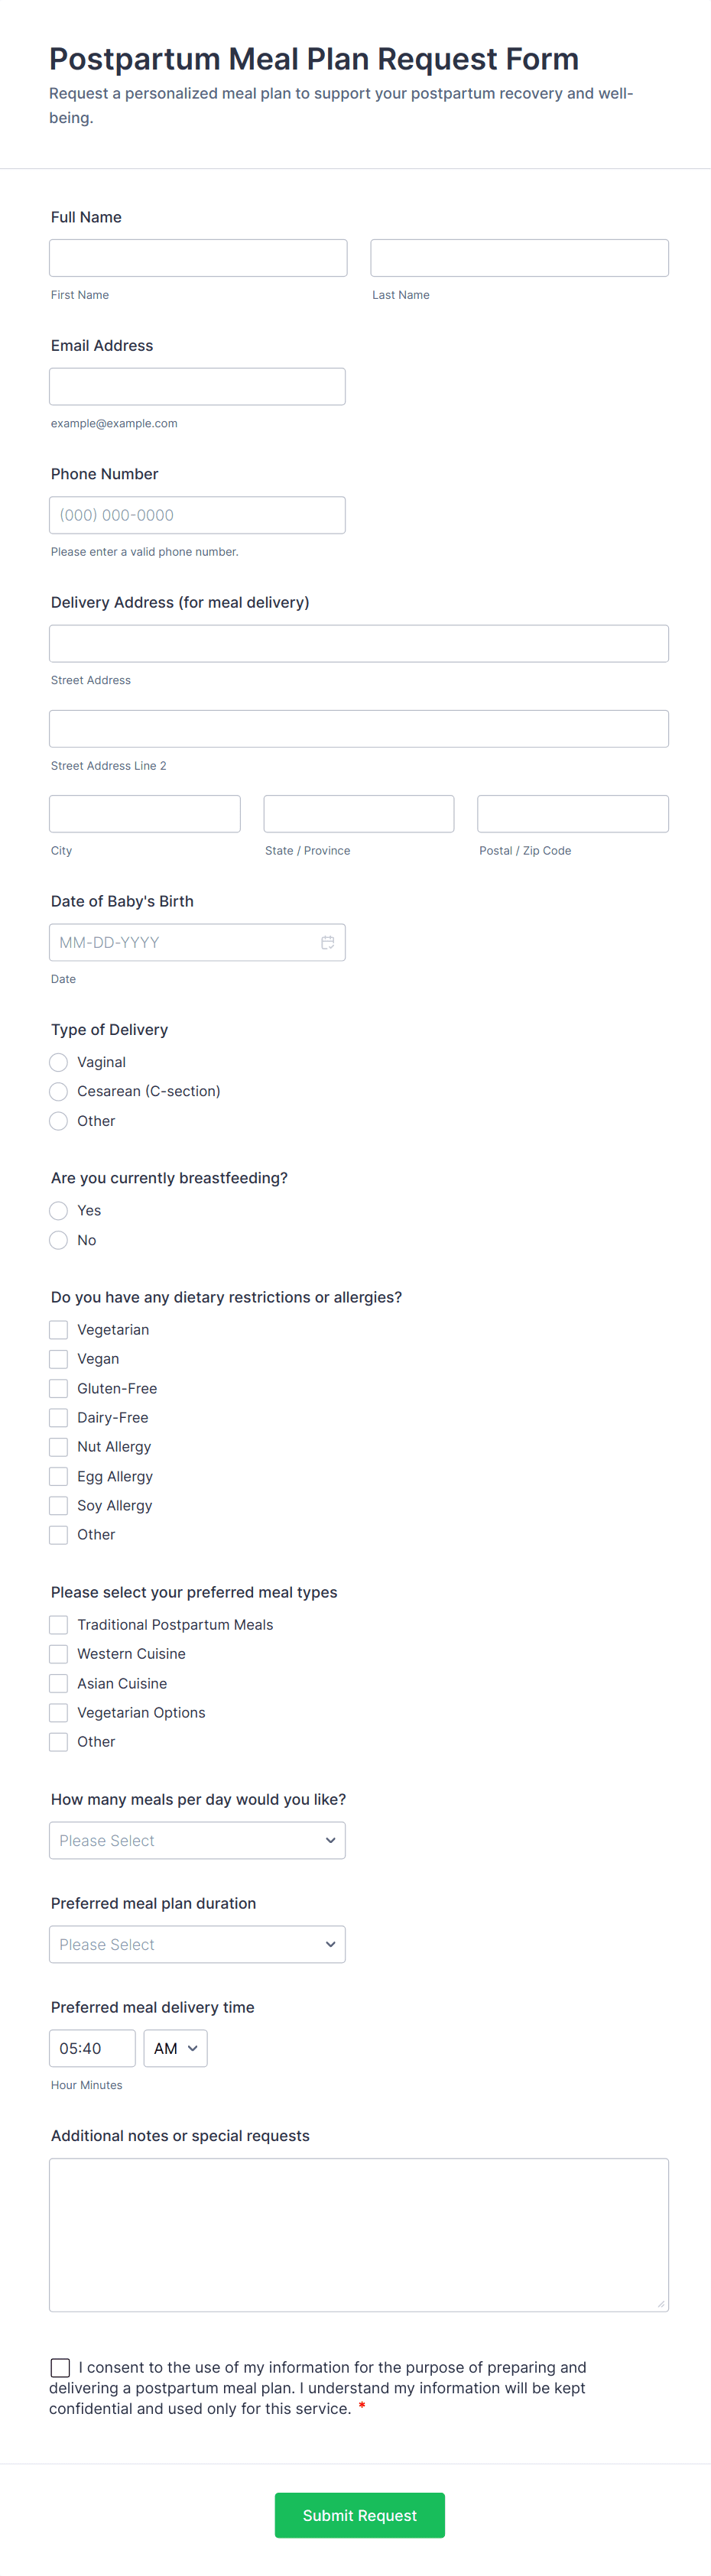Select the Dairy-Free checkbox
This screenshot has width=711, height=2576.
pos(59,1418)
